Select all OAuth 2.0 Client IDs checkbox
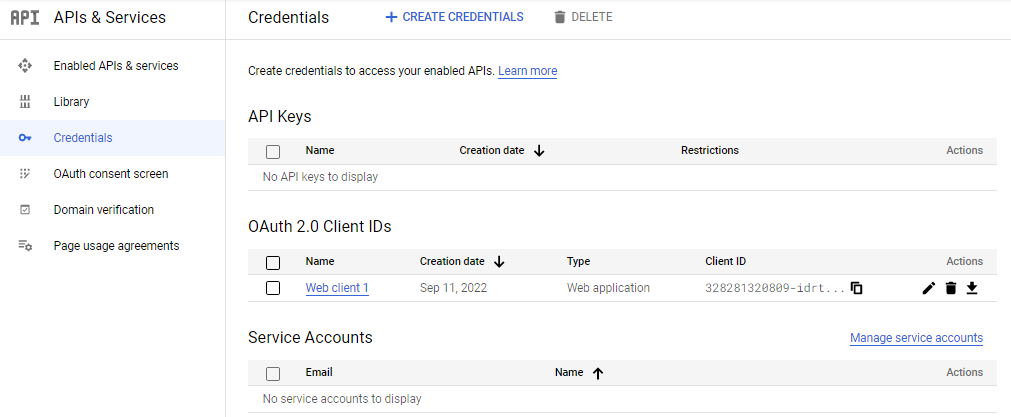 pyautogui.click(x=273, y=262)
